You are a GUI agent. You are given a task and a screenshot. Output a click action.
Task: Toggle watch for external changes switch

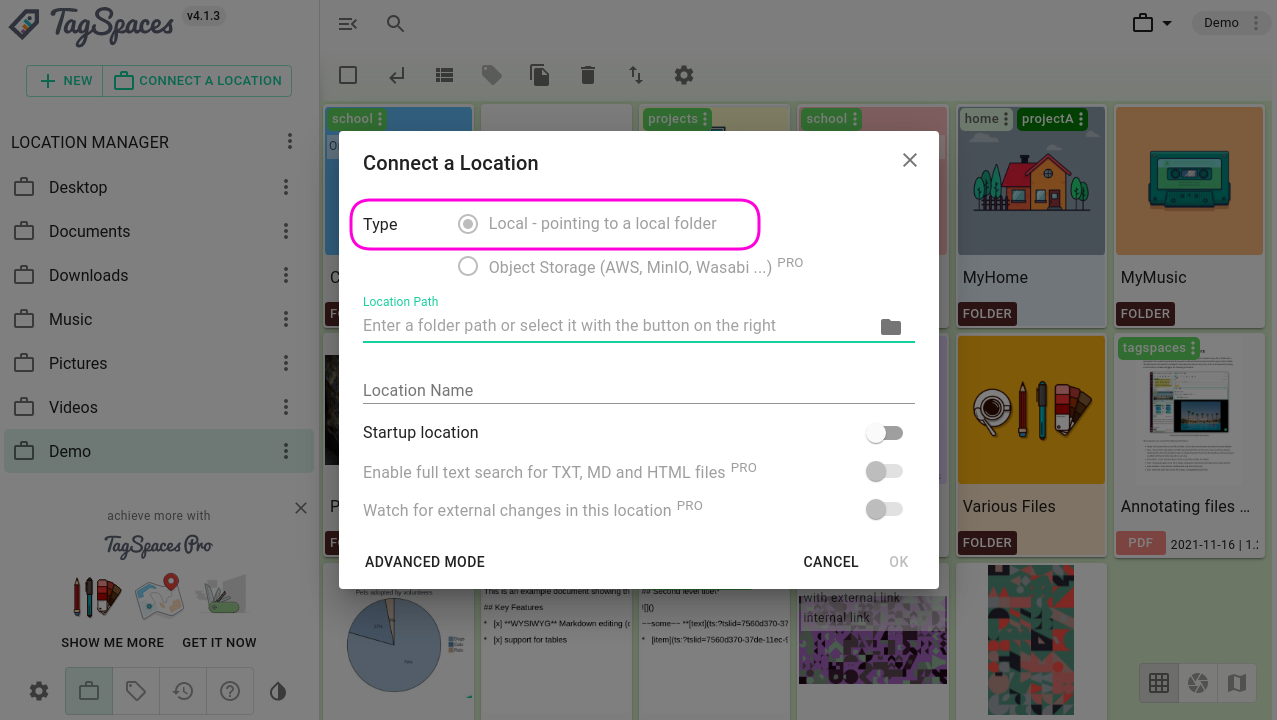[x=885, y=510]
